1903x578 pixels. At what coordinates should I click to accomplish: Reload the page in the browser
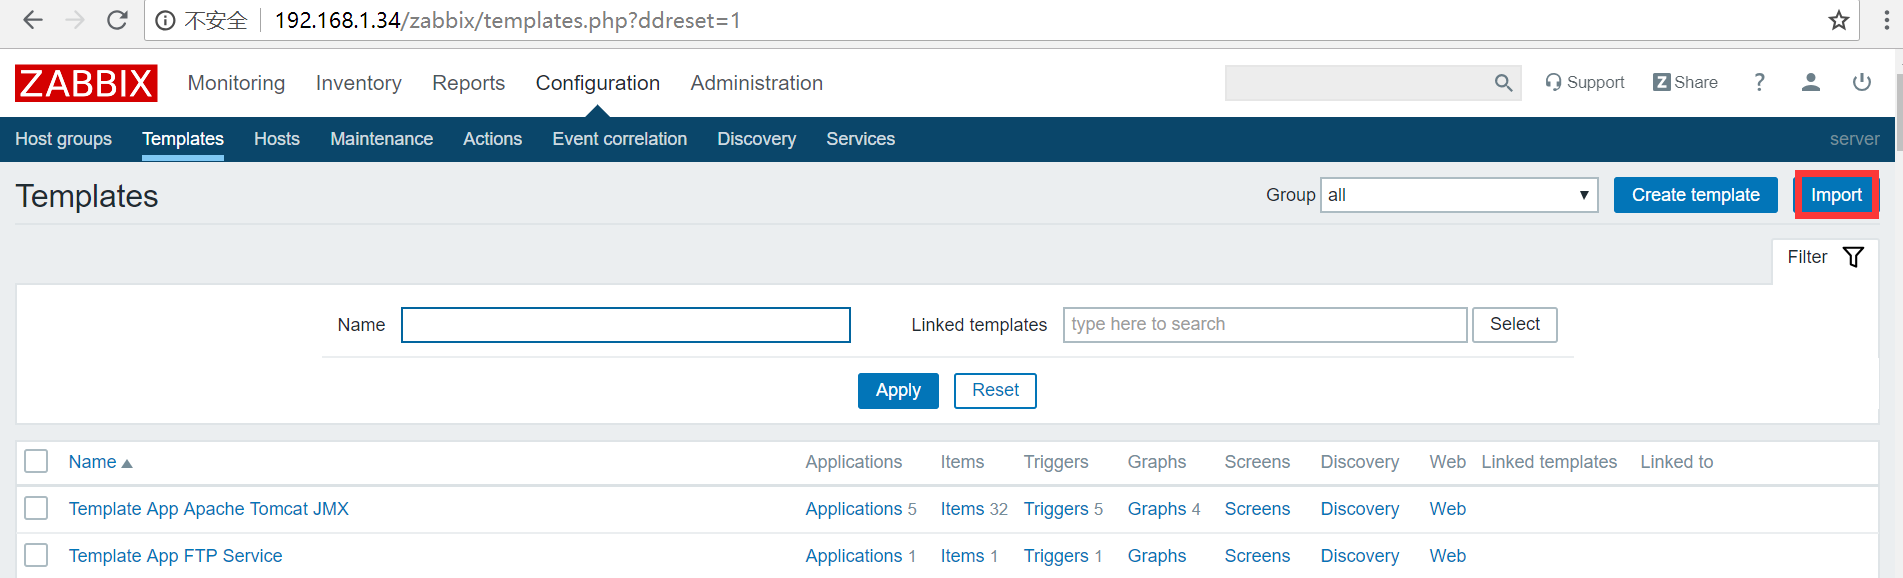pos(117,20)
